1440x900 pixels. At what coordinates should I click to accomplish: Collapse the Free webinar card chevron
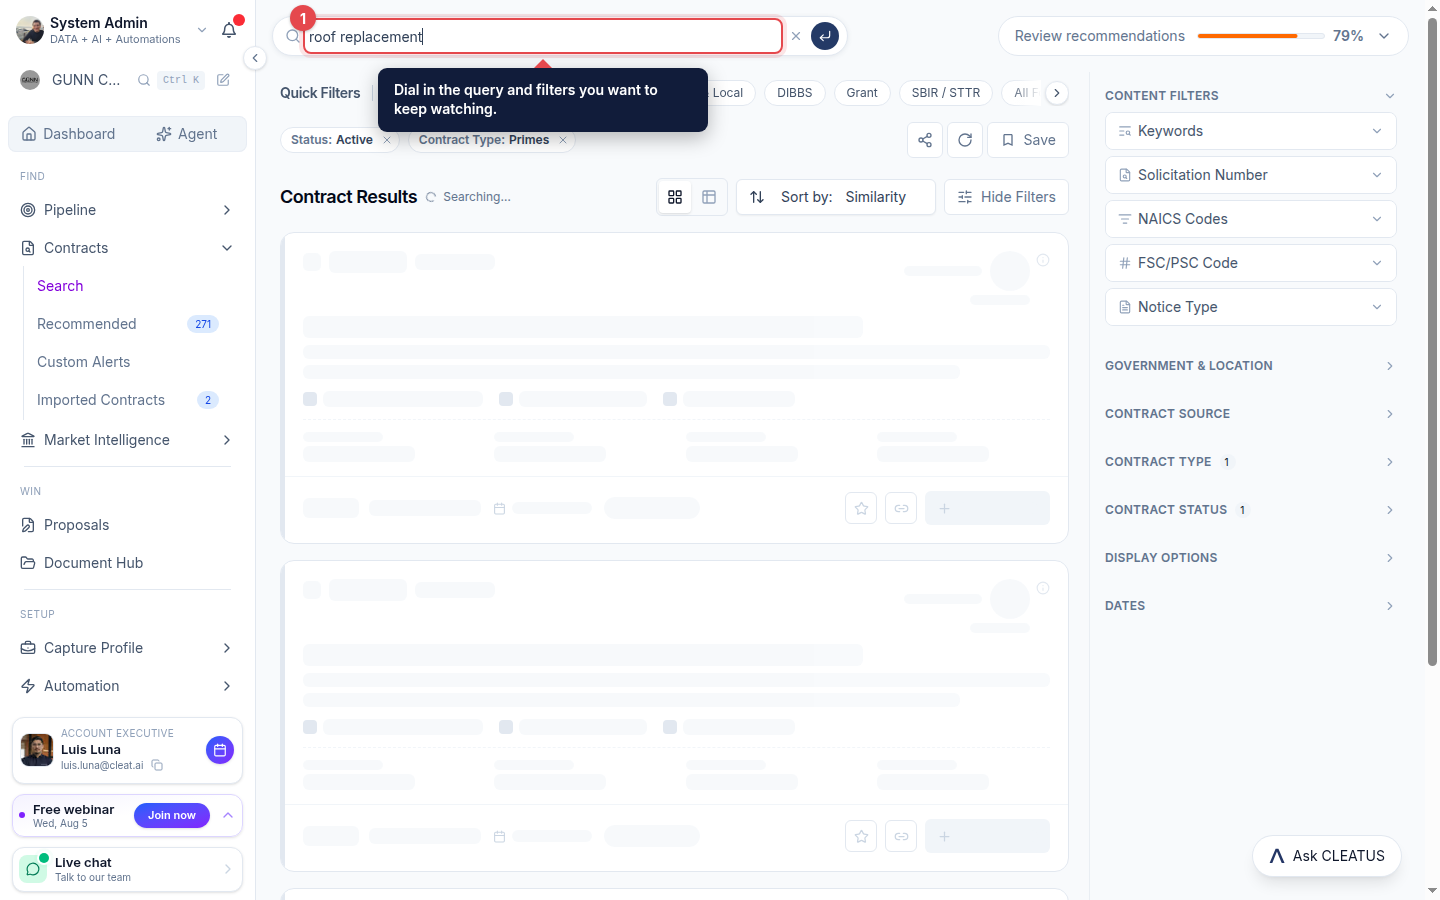coord(228,815)
